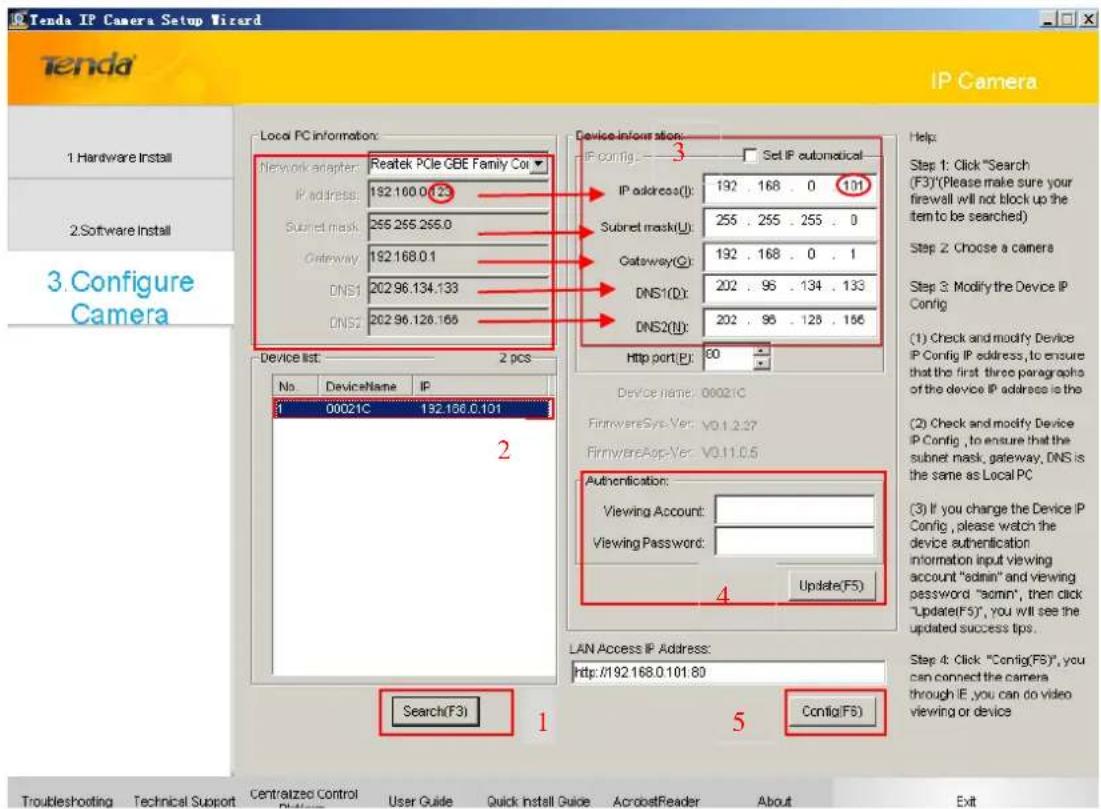The height and width of the screenshot is (809, 1101).
Task: Open the 1 Hardware Install step
Action: pyautogui.click(x=119, y=157)
